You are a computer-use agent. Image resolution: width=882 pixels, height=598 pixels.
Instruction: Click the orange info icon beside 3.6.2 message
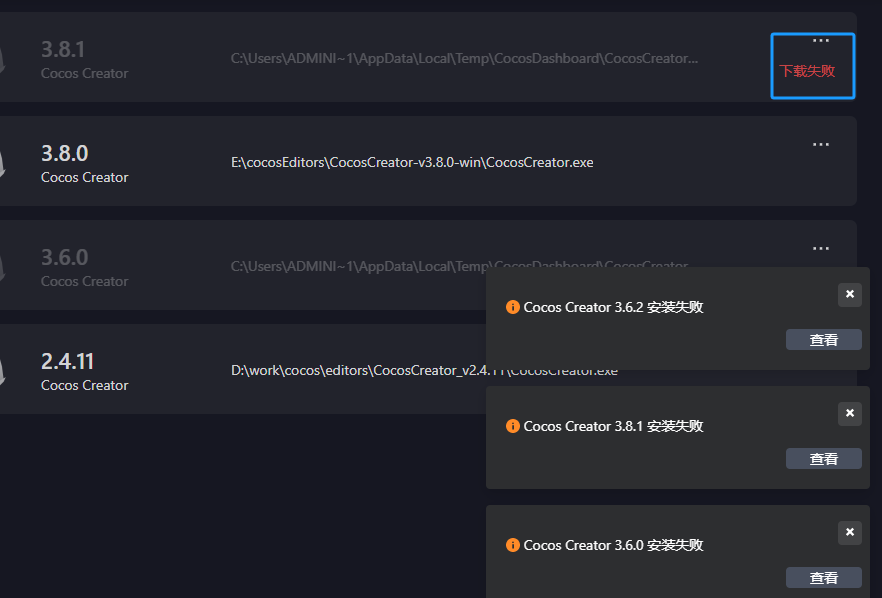coord(513,307)
